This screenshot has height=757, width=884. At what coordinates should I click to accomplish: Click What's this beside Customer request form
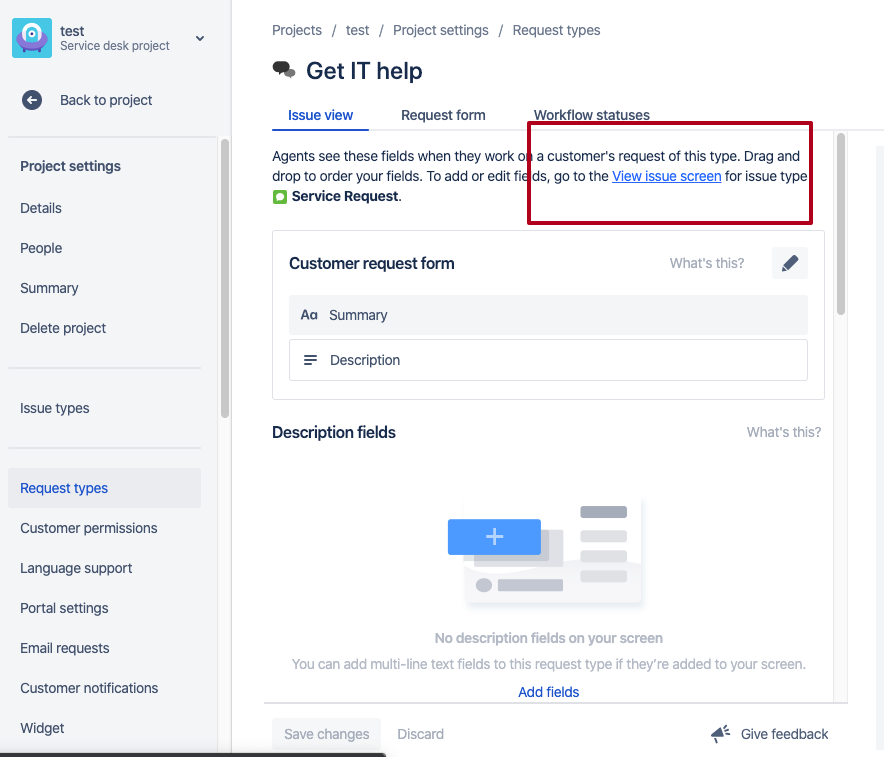tap(707, 263)
